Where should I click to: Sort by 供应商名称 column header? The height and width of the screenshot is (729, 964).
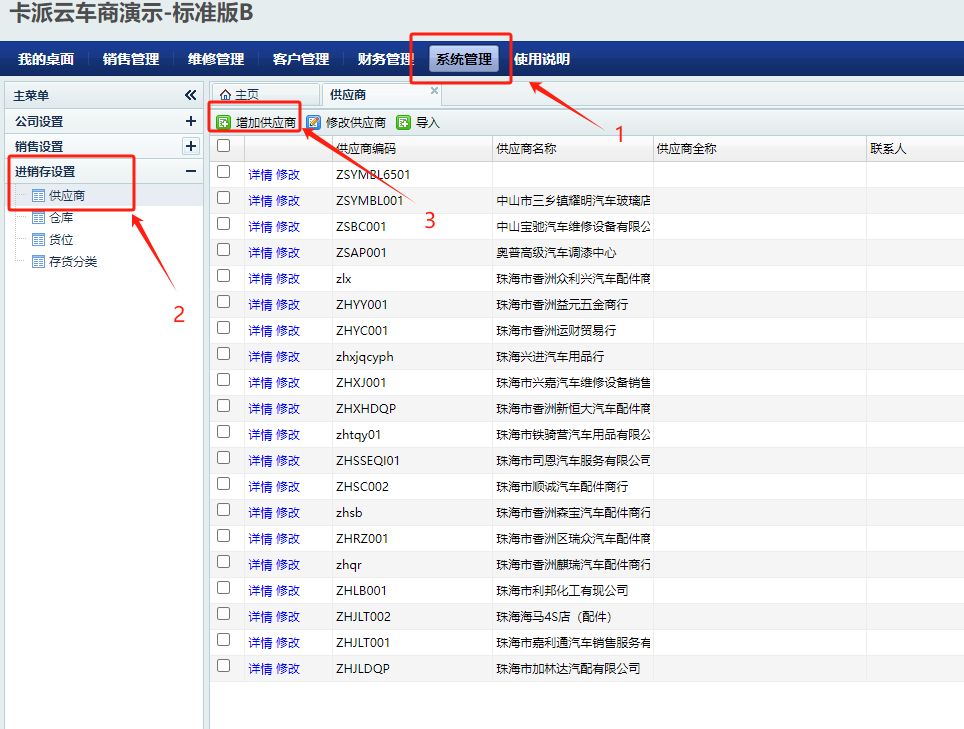pyautogui.click(x=527, y=149)
